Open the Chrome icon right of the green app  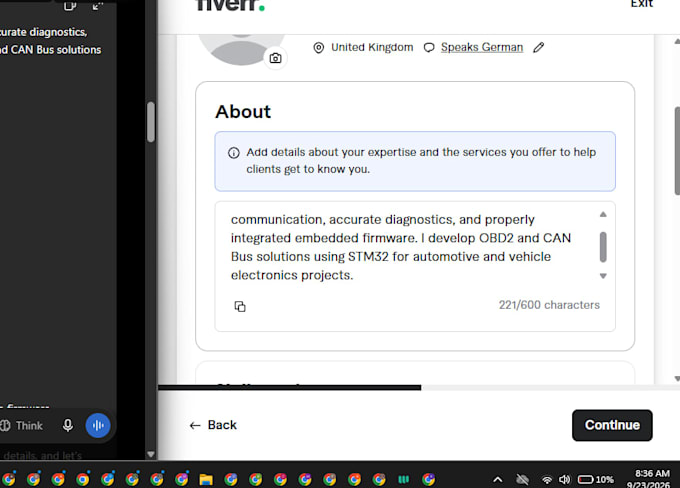tap(428, 479)
